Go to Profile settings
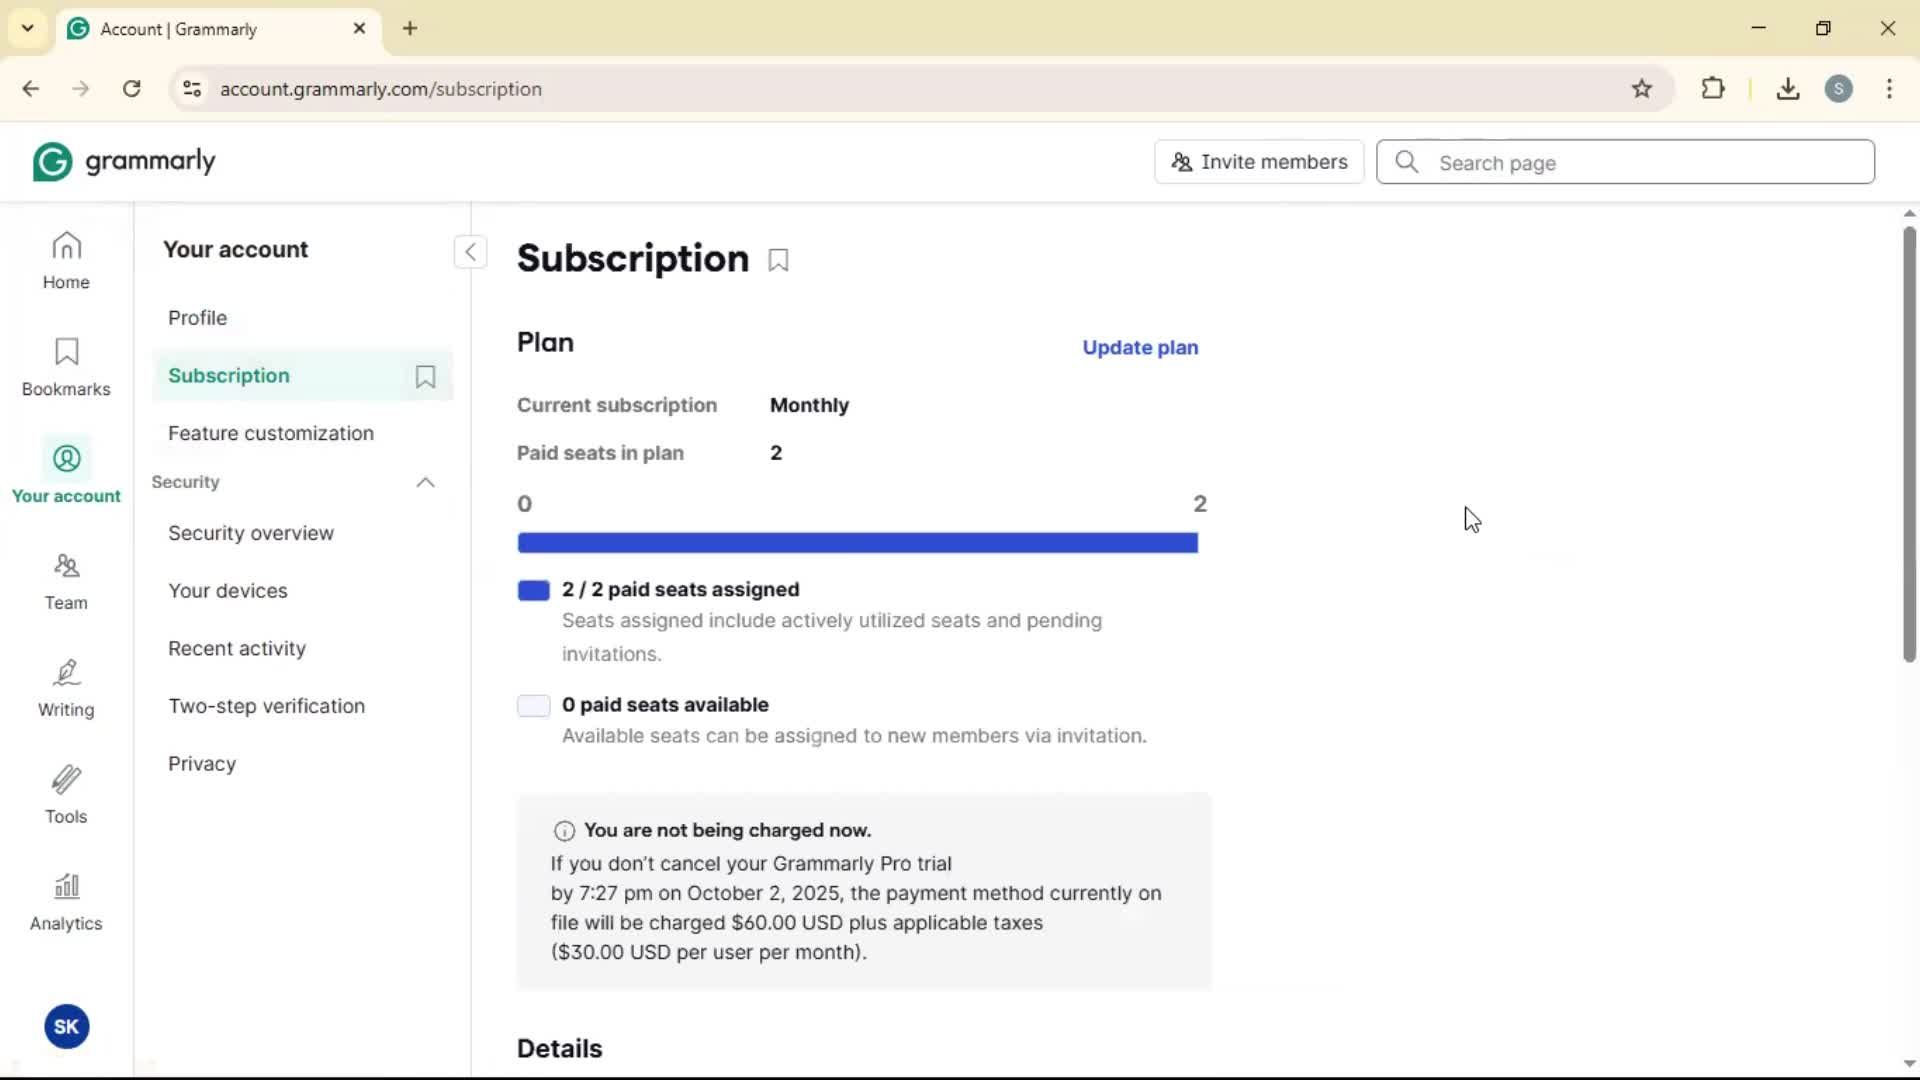 pyautogui.click(x=197, y=318)
